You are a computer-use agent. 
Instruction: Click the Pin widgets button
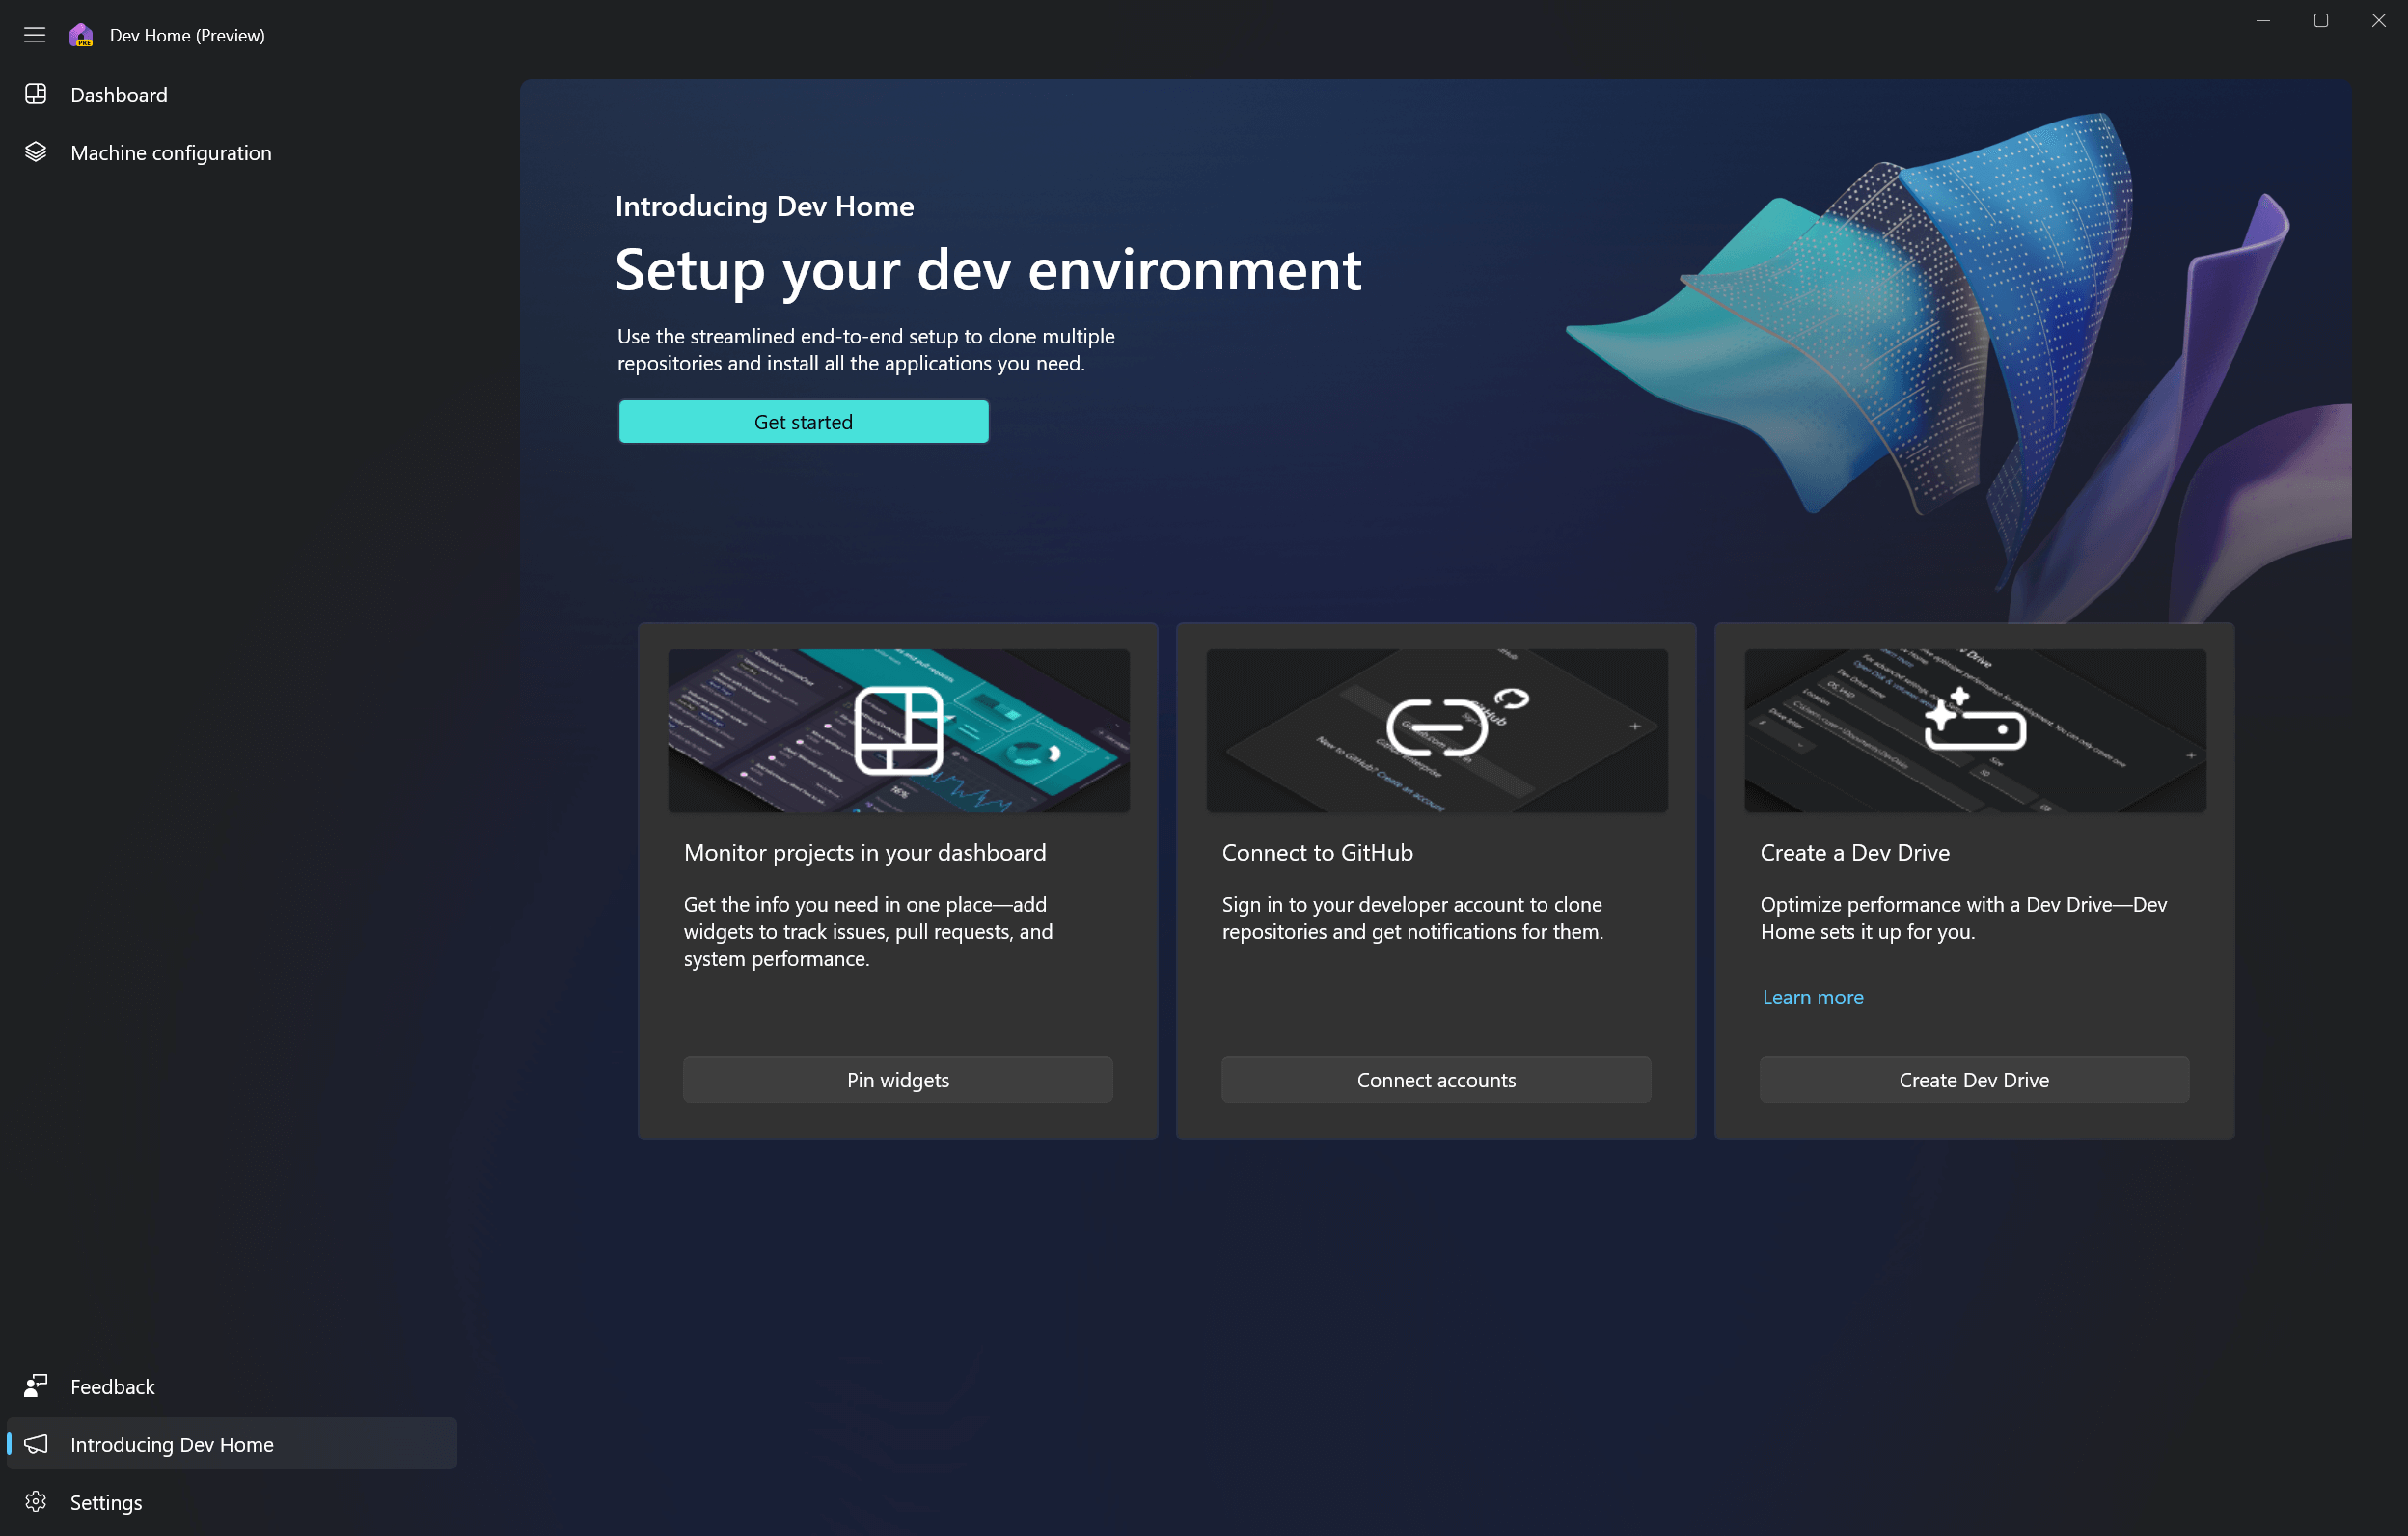[x=897, y=1078]
